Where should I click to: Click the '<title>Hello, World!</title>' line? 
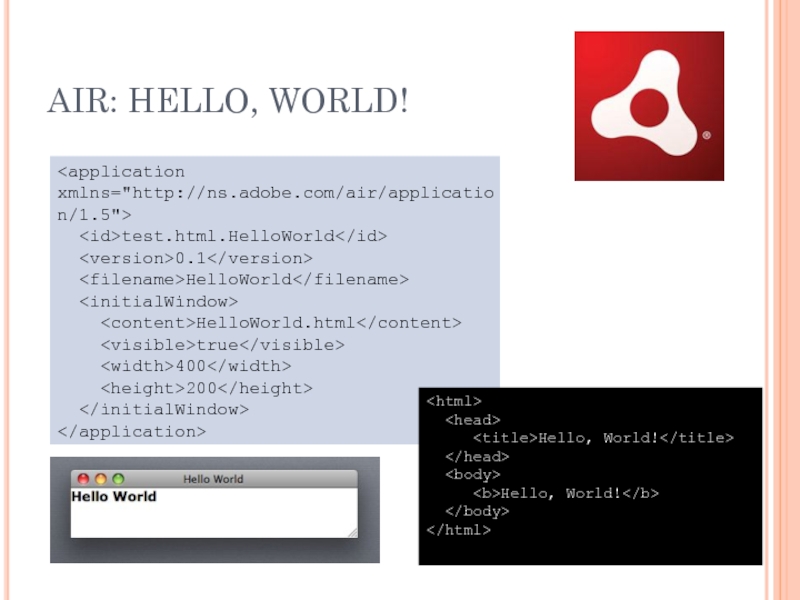(603, 438)
